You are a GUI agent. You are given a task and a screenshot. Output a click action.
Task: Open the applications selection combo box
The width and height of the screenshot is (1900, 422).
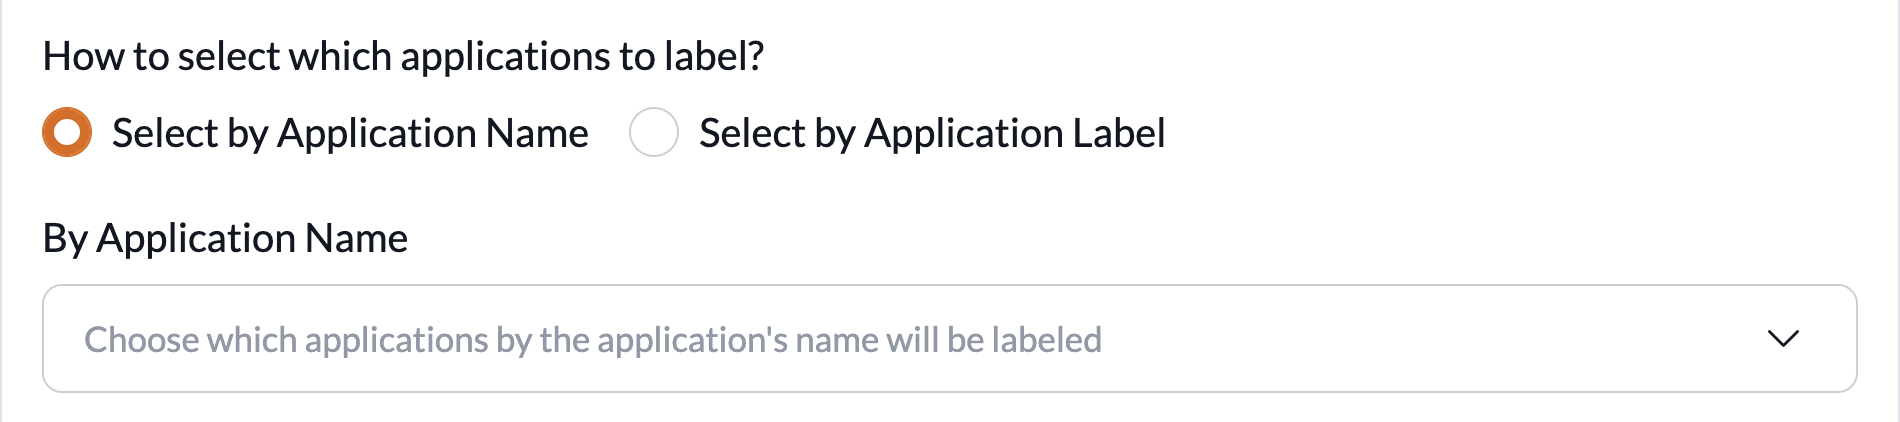click(x=948, y=339)
